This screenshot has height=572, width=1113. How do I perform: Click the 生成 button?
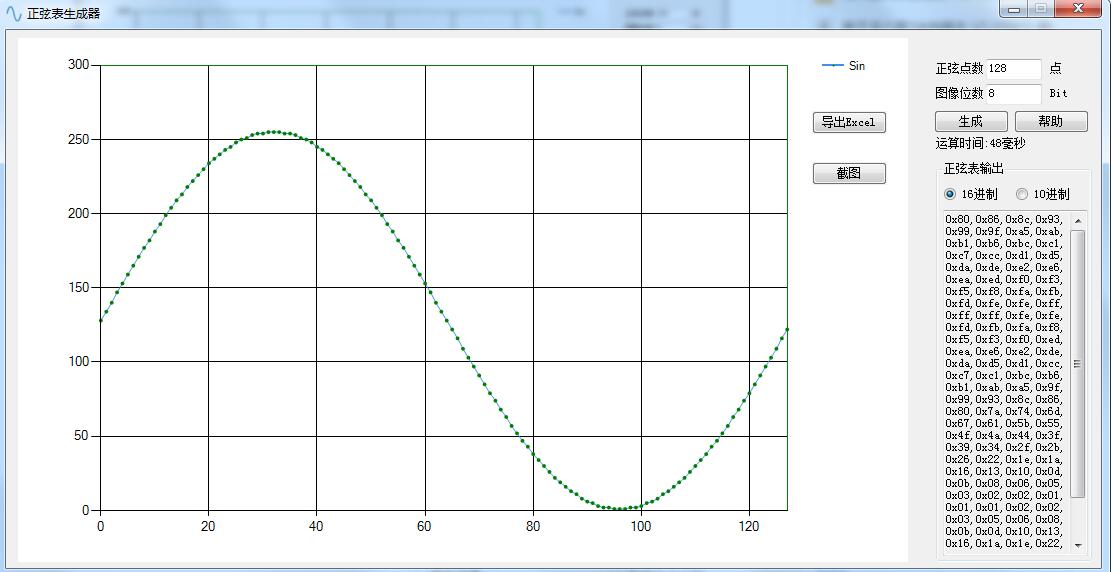(971, 121)
